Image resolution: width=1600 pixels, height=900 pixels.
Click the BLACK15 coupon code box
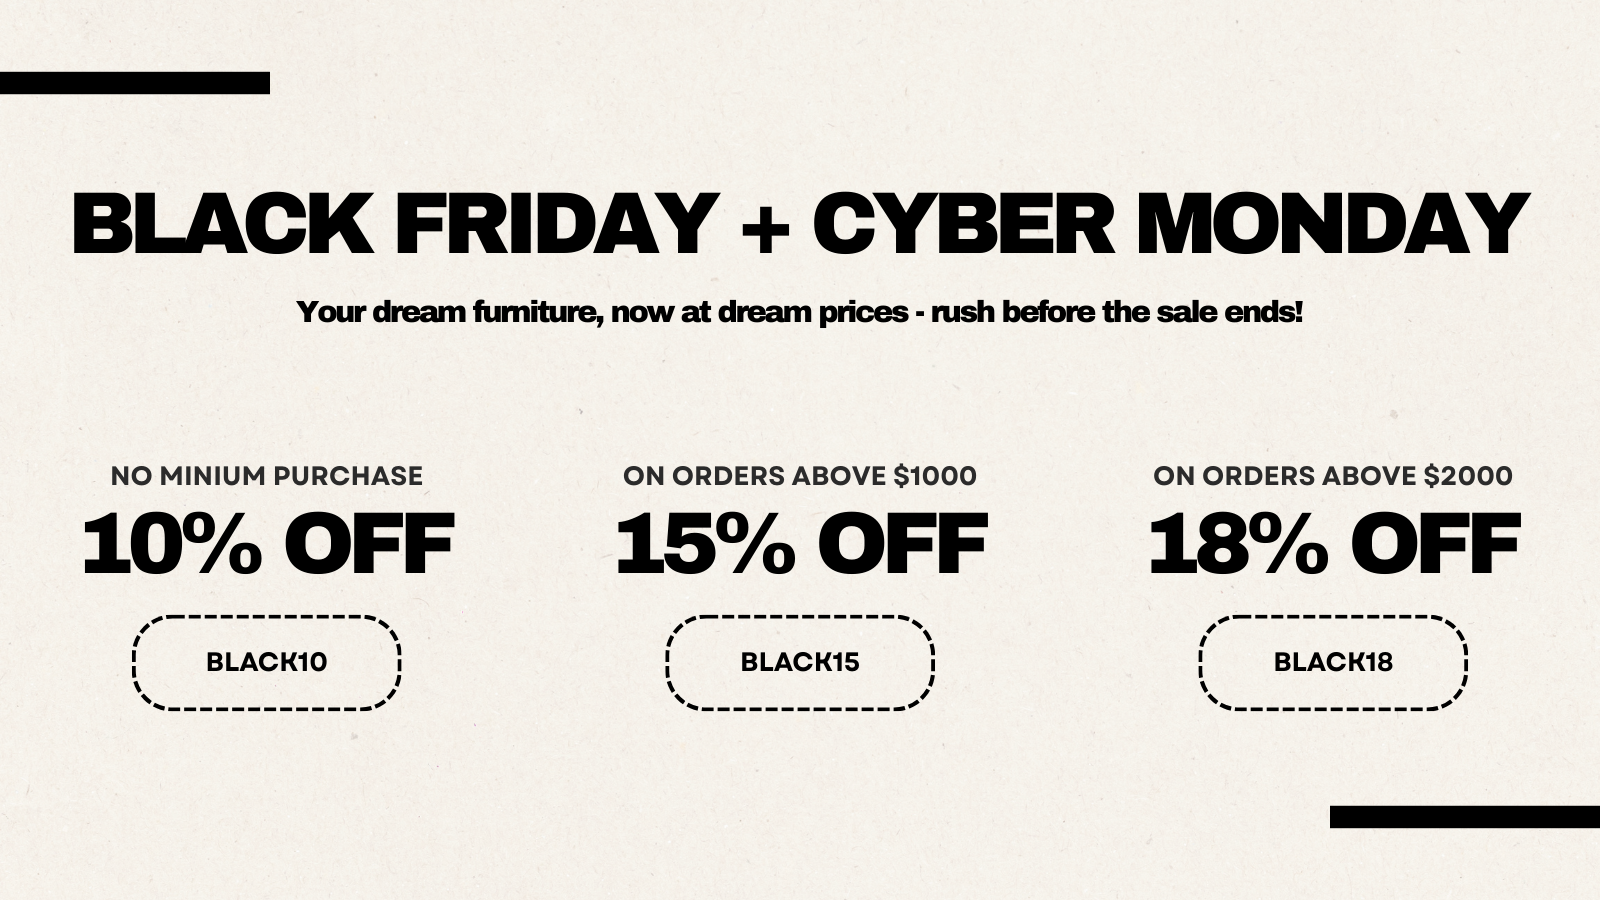(x=800, y=662)
